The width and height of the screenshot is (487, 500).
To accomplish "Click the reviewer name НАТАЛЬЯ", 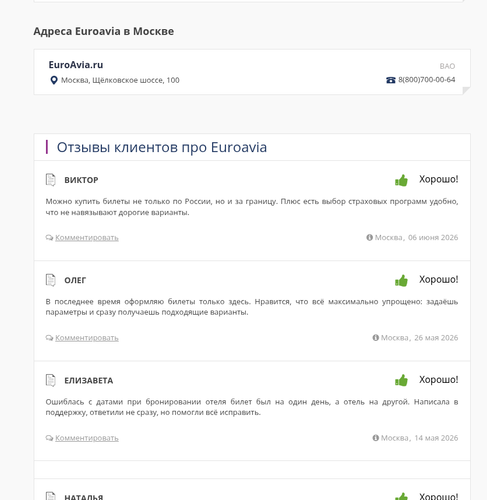I will click(x=84, y=497).
